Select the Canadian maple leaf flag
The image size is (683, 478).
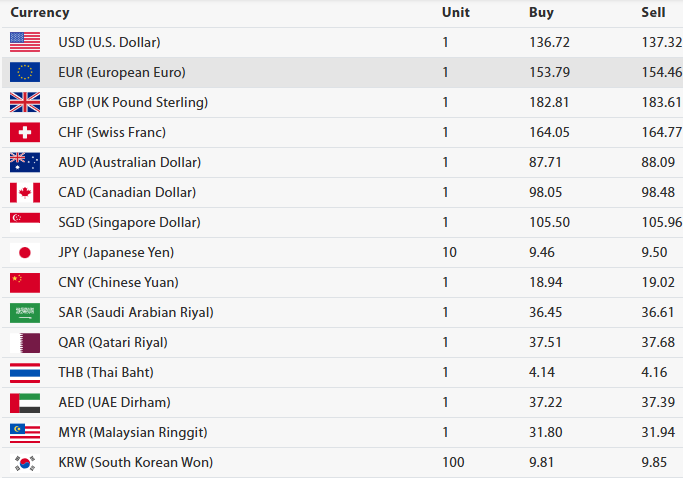(25, 193)
